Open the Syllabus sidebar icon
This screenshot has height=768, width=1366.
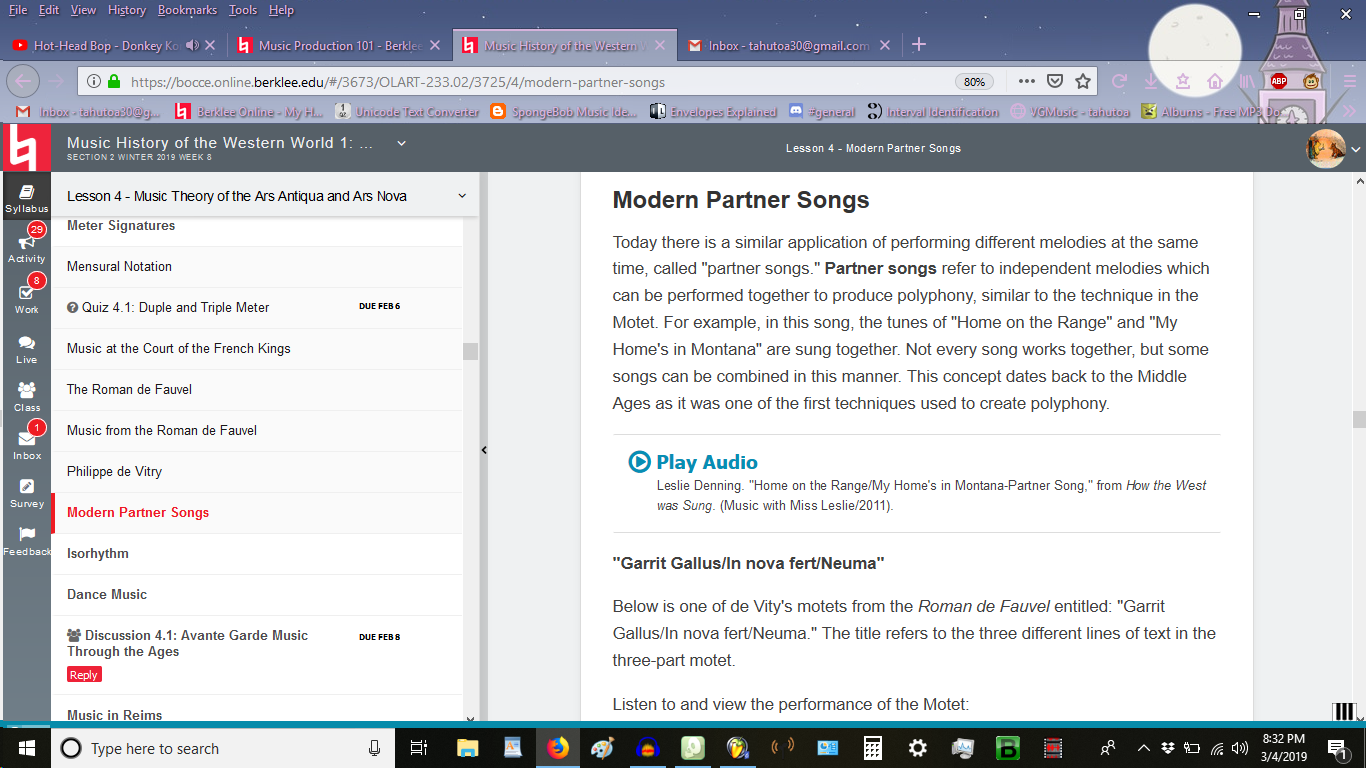(x=26, y=197)
